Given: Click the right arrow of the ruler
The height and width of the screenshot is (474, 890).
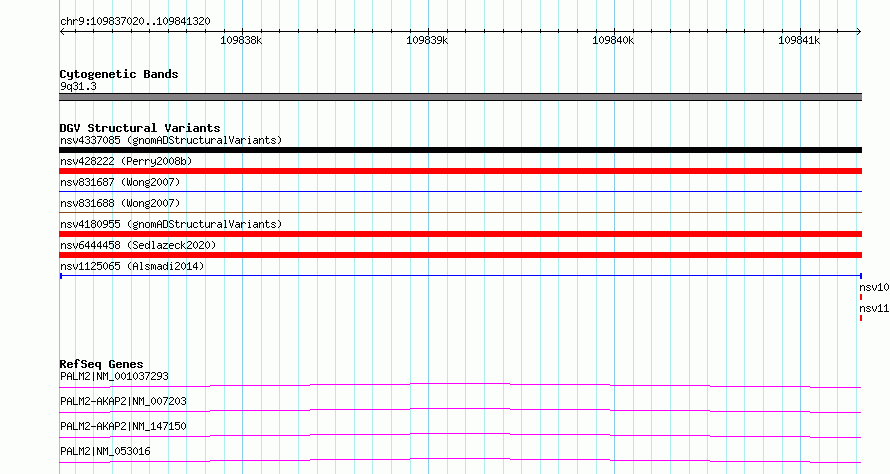Looking at the screenshot, I should tap(859, 31).
